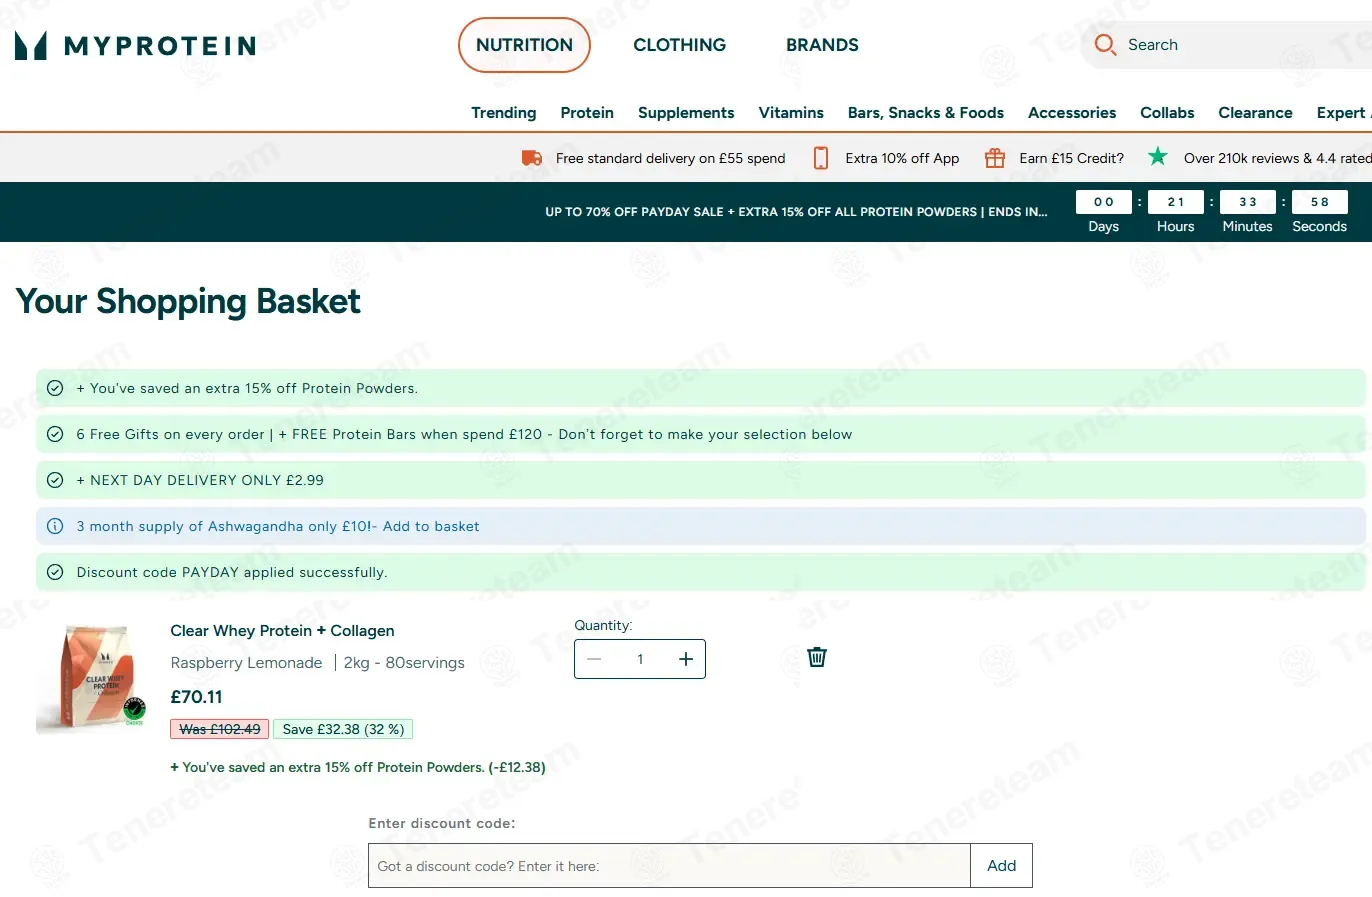Open the Clothing tab
Viewport: 1372px width, 897px height.
click(680, 45)
